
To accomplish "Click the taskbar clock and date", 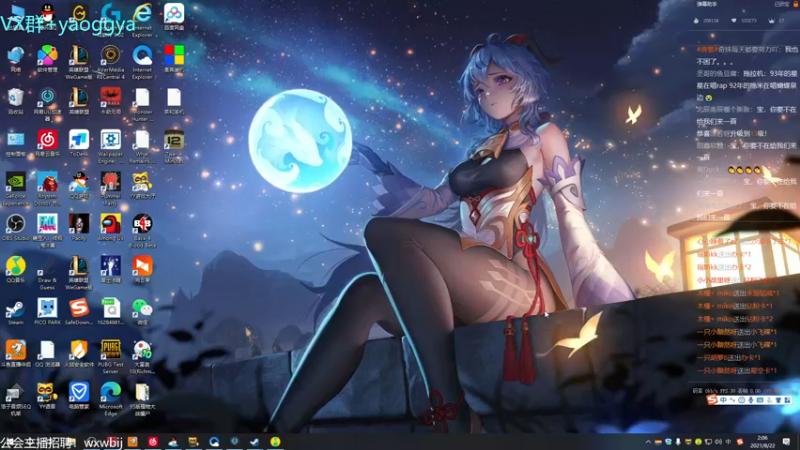I will pos(763,442).
